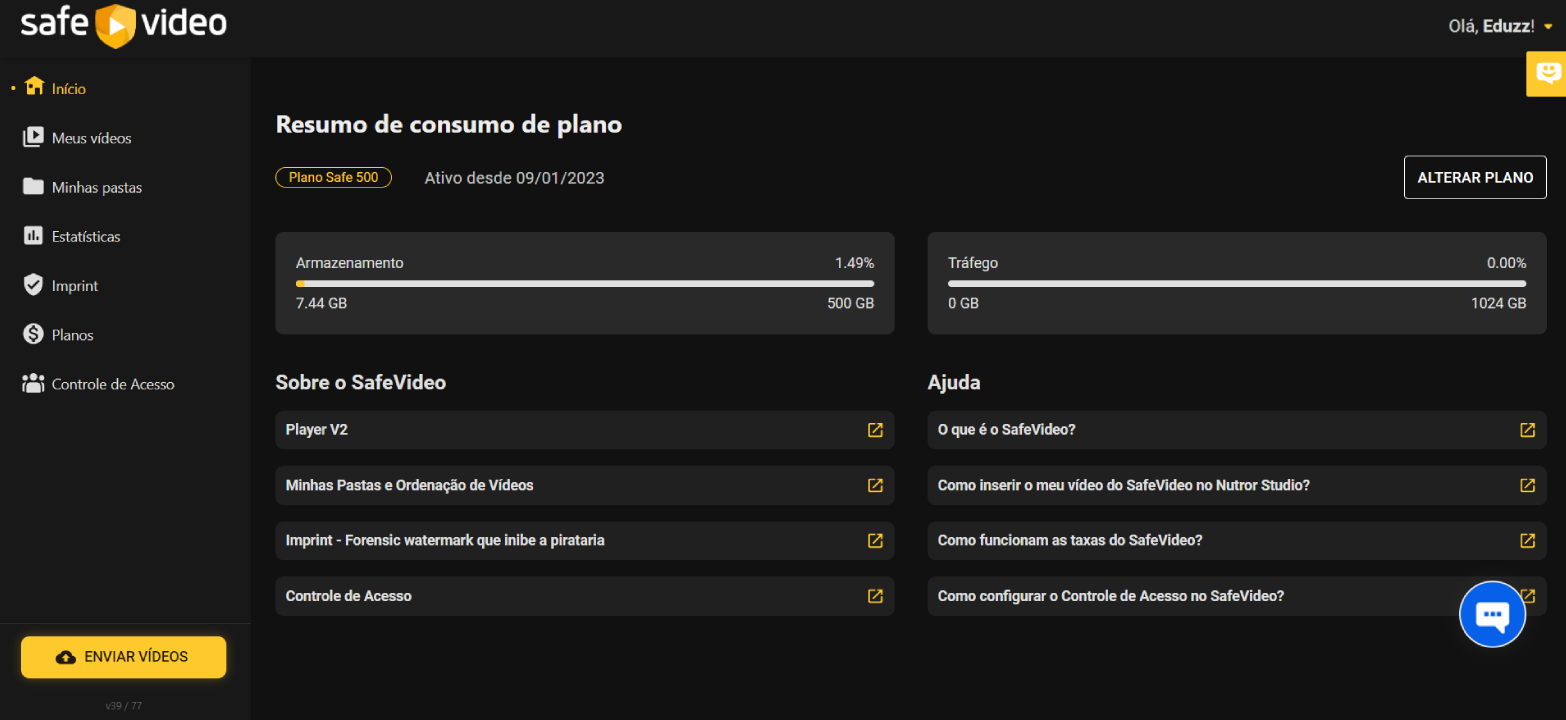
Task: Click the O que é o SafeVideo? link
Action: [1006, 430]
